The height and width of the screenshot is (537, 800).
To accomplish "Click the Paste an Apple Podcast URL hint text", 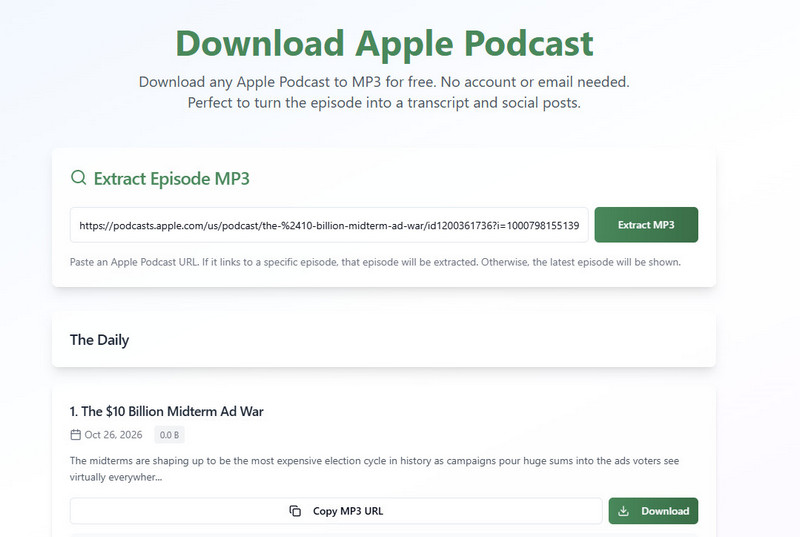I will coord(376,262).
